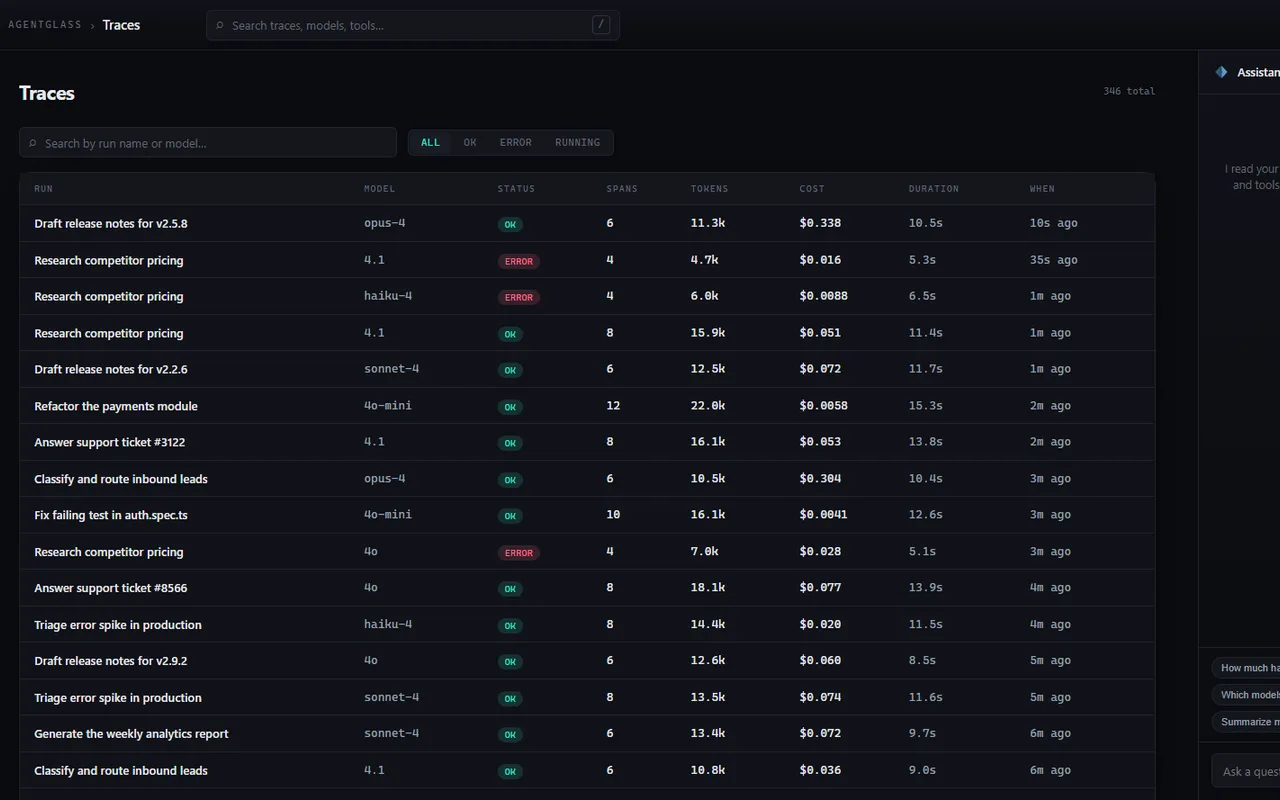Screen dimensions: 1280x800
Task: Open trace Refactor the payments module
Action: click(587, 406)
